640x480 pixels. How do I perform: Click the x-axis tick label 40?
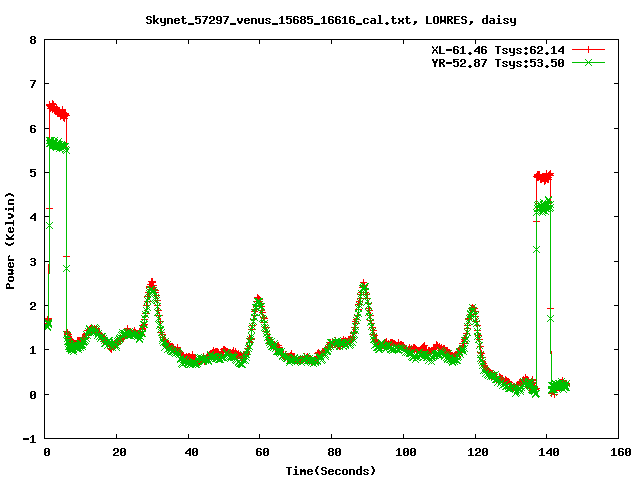coord(191,452)
